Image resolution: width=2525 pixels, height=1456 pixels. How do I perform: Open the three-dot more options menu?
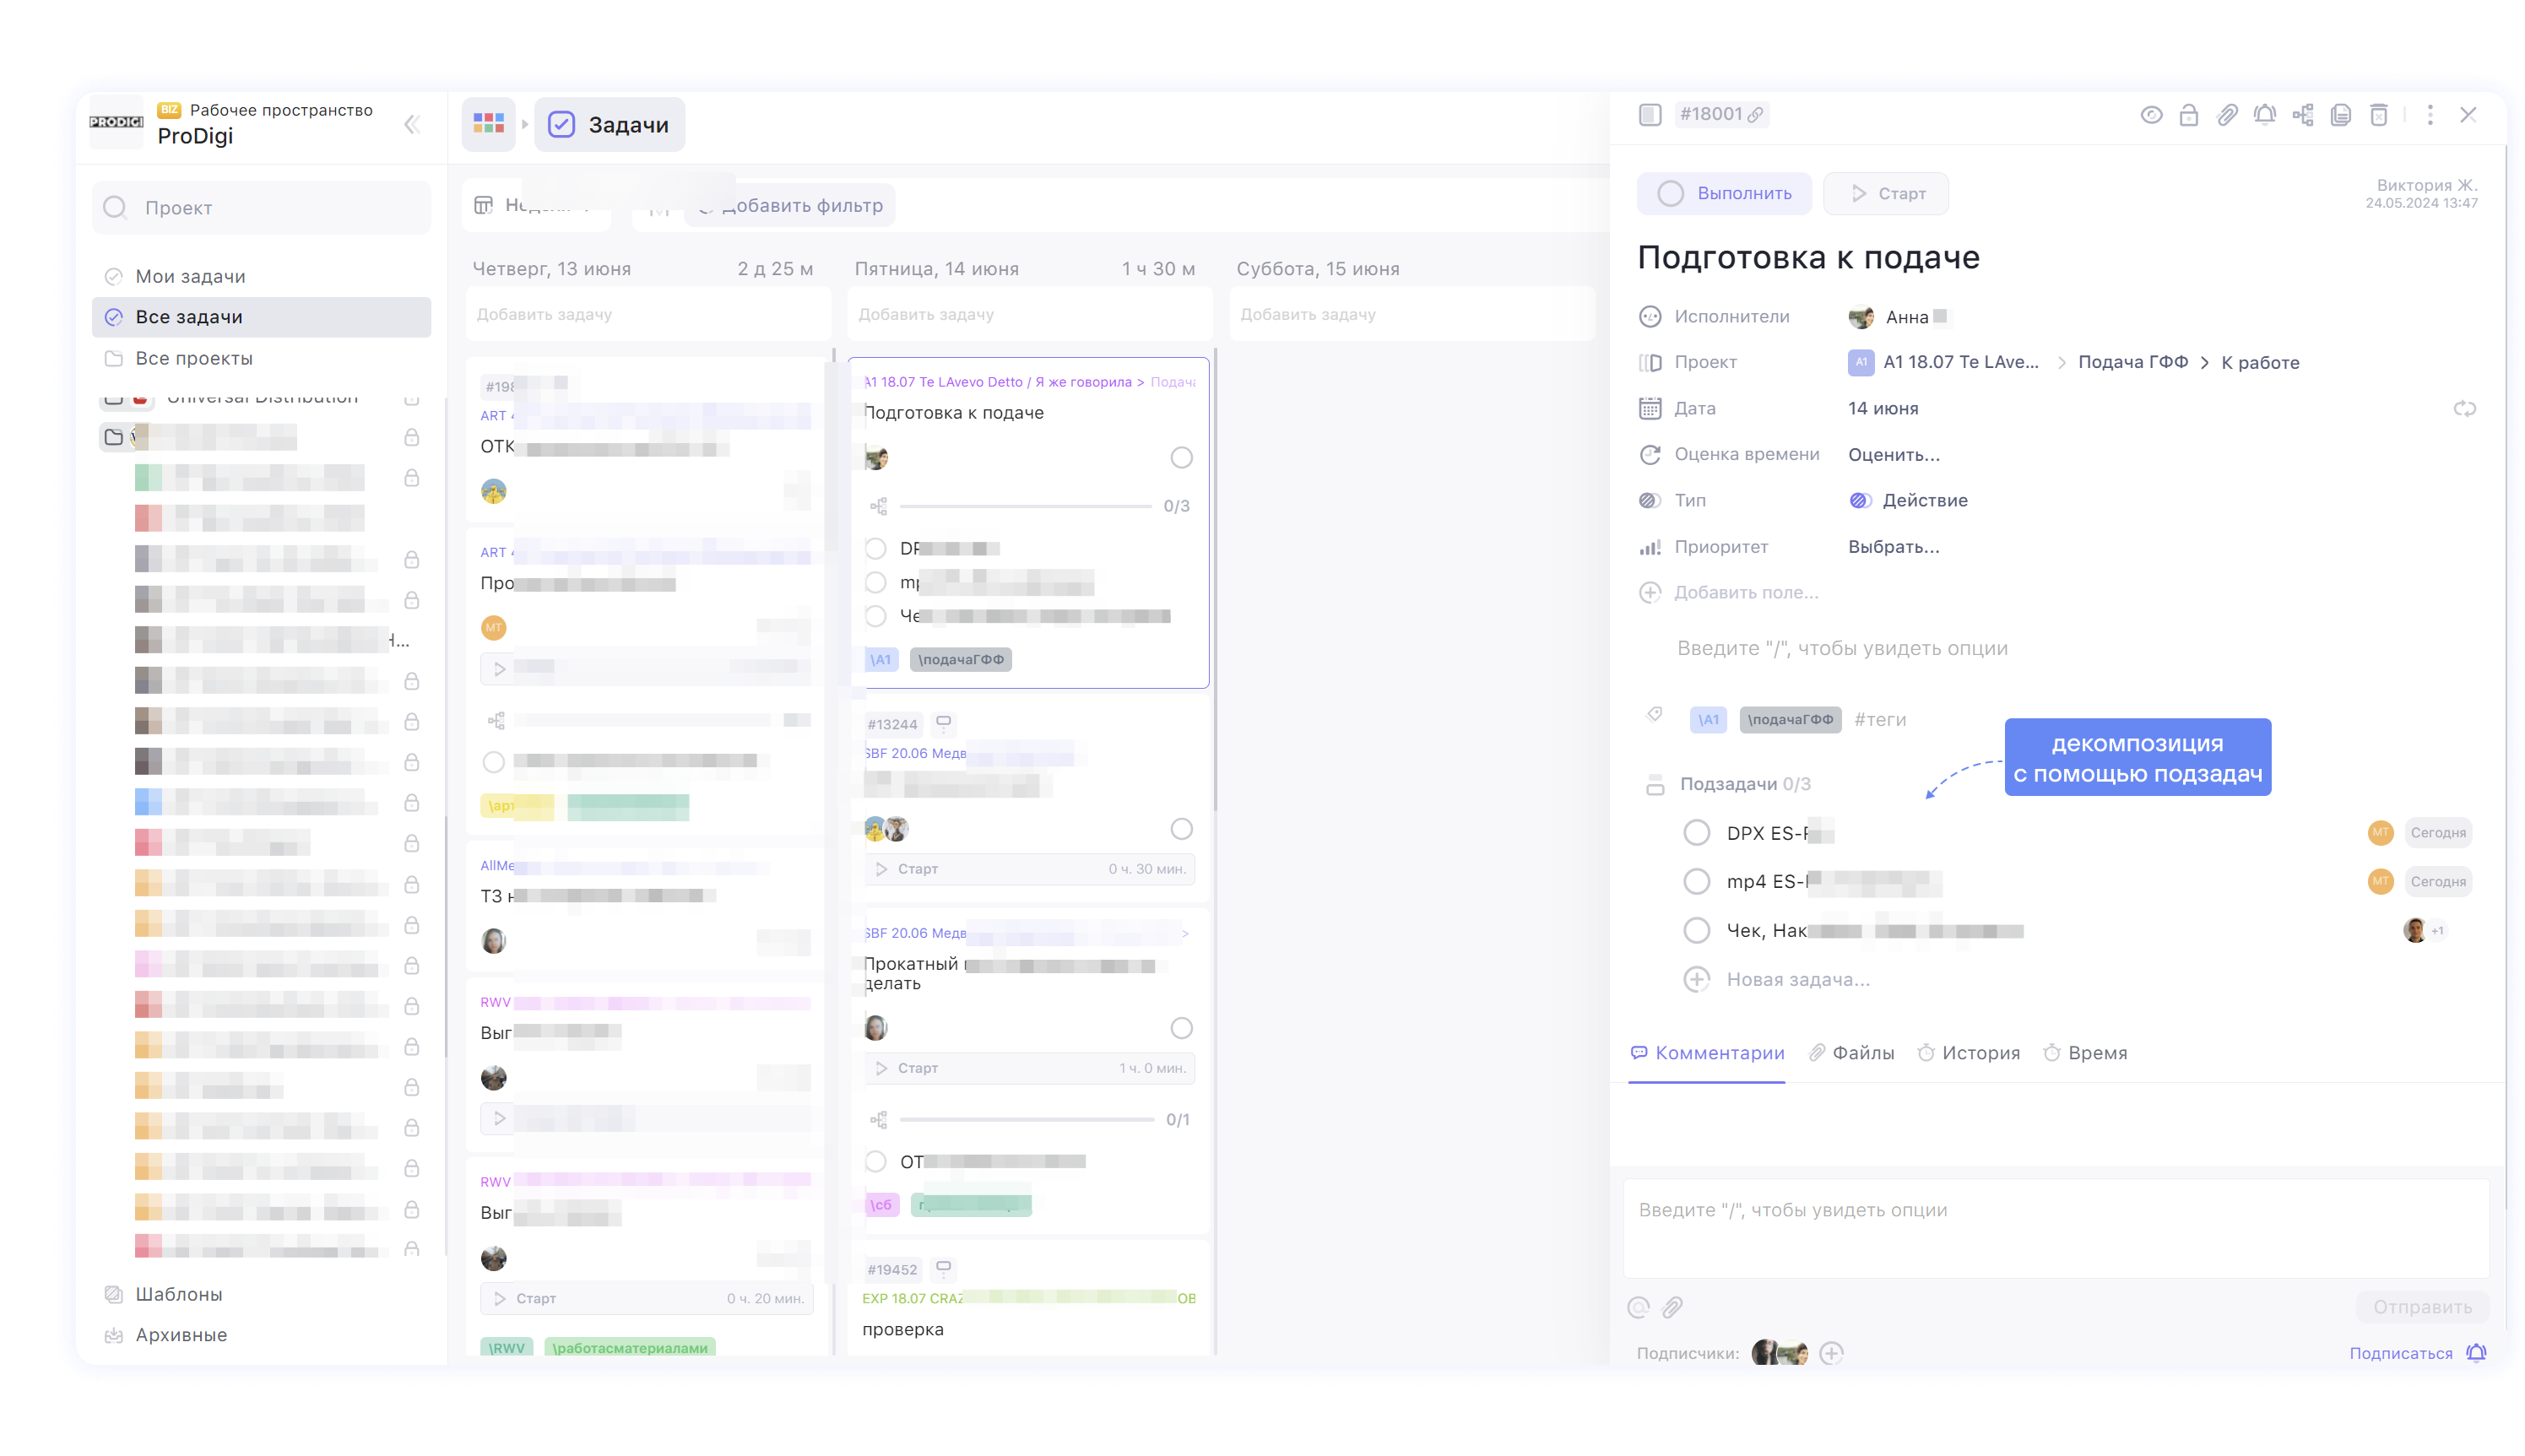pyautogui.click(x=2430, y=115)
